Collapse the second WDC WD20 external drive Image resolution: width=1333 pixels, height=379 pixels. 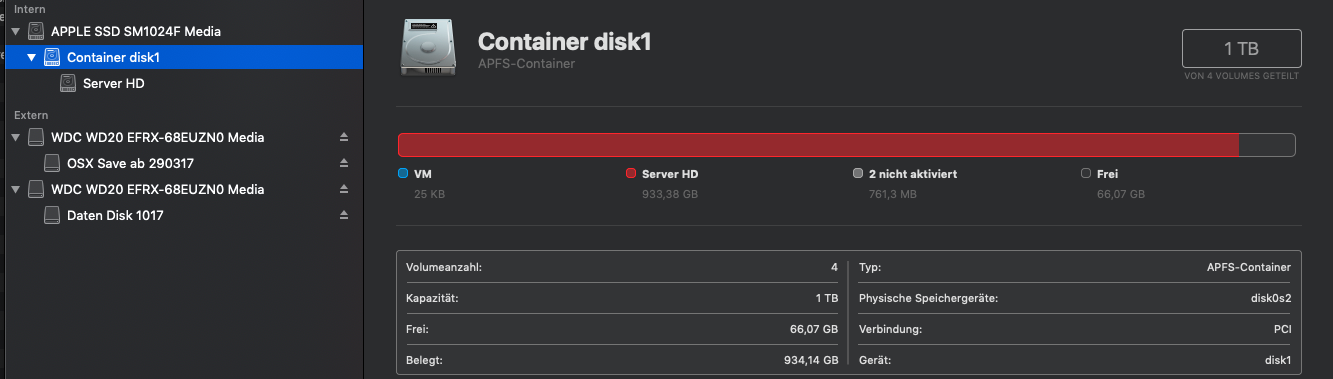[x=15, y=189]
